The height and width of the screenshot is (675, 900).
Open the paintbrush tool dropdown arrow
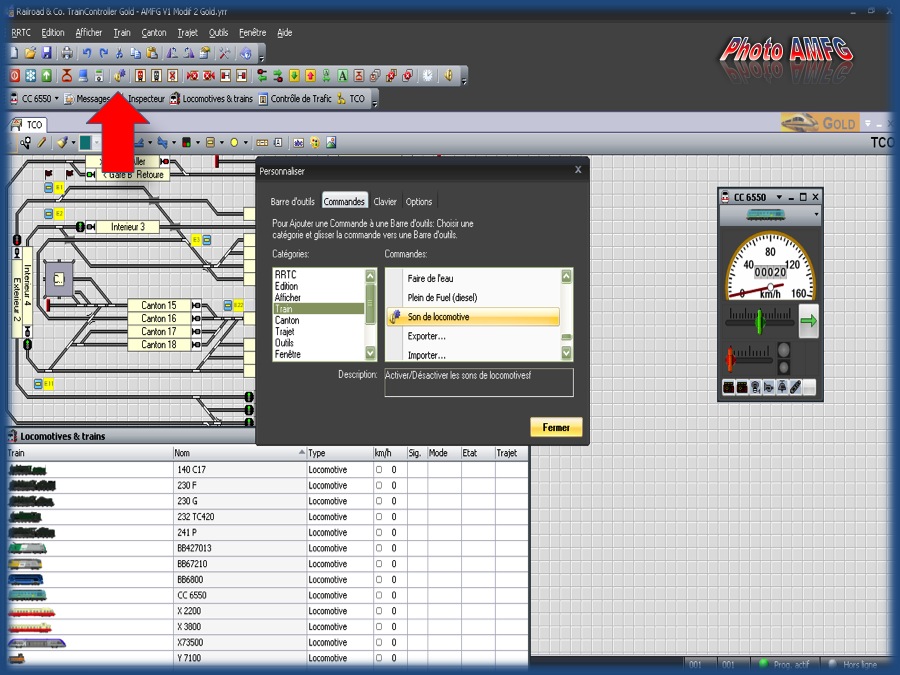click(73, 142)
